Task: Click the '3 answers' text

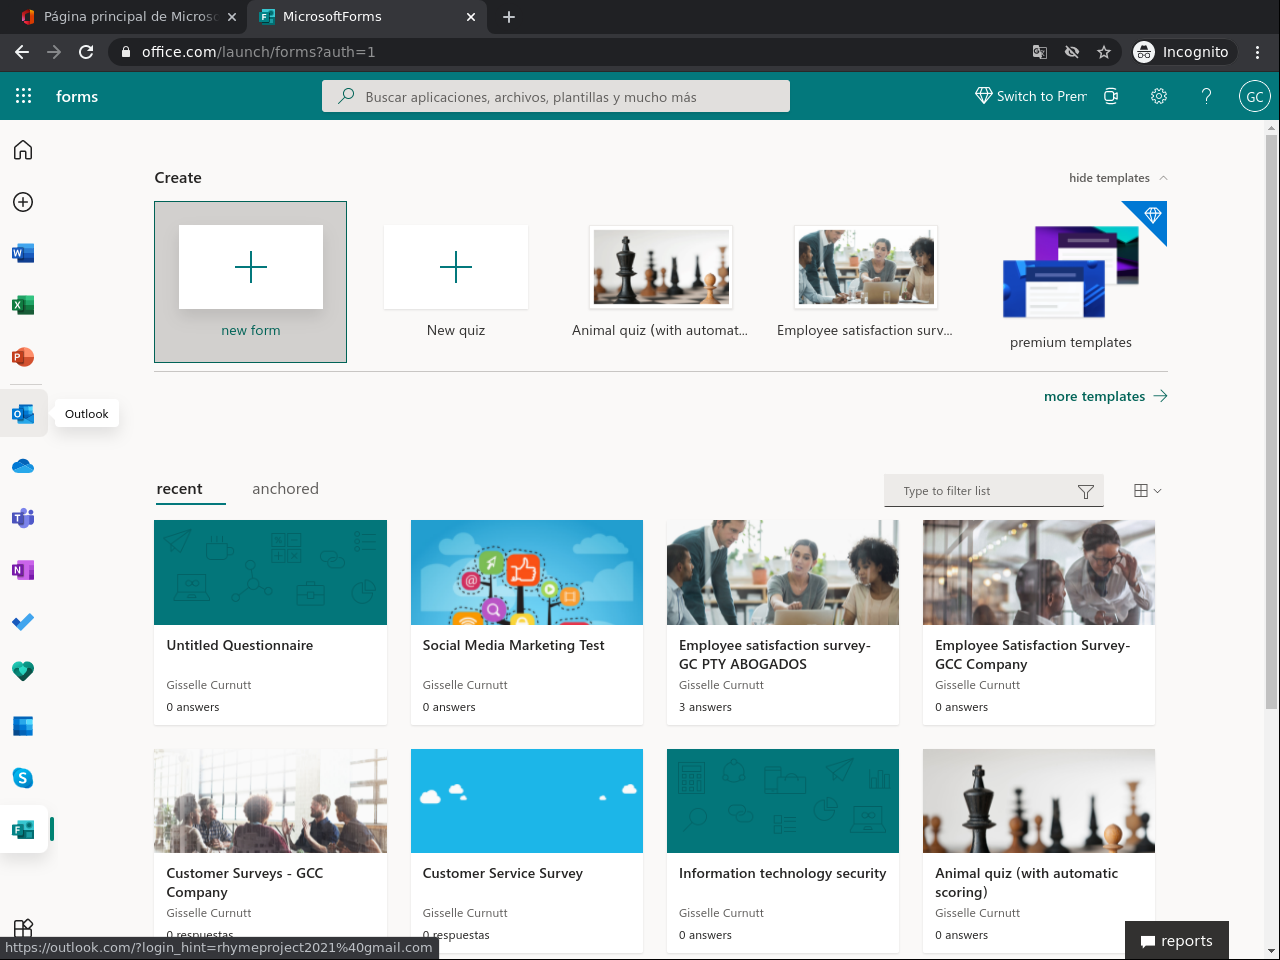Action: coord(705,707)
